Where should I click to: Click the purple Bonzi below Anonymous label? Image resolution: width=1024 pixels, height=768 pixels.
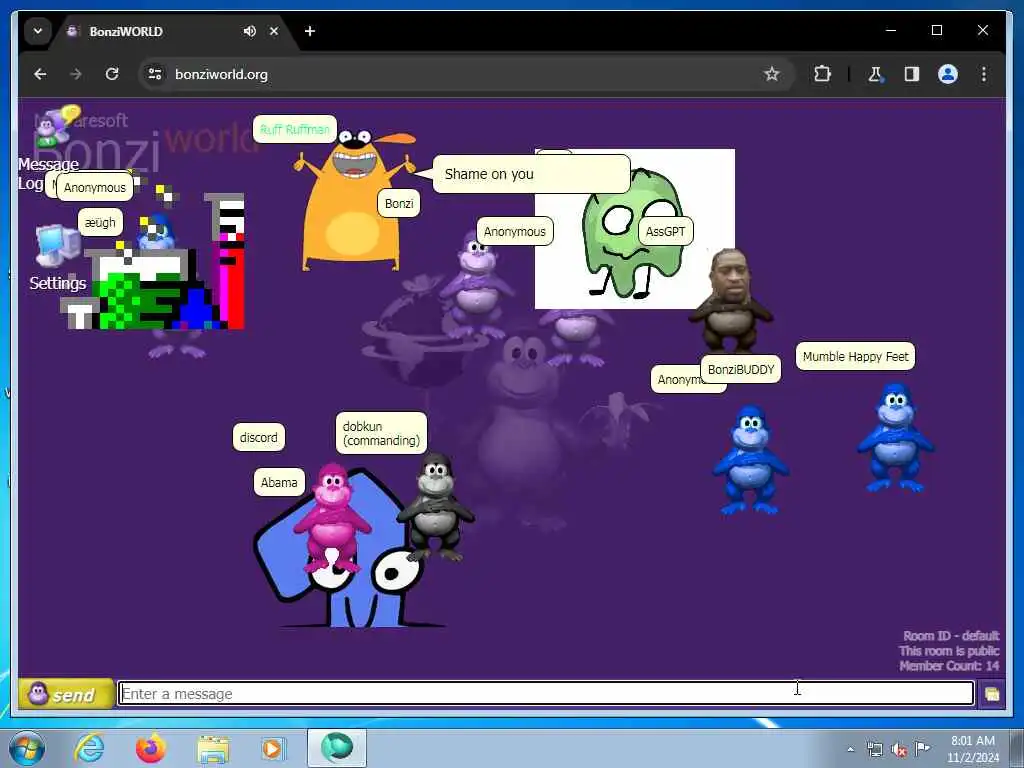click(x=477, y=284)
